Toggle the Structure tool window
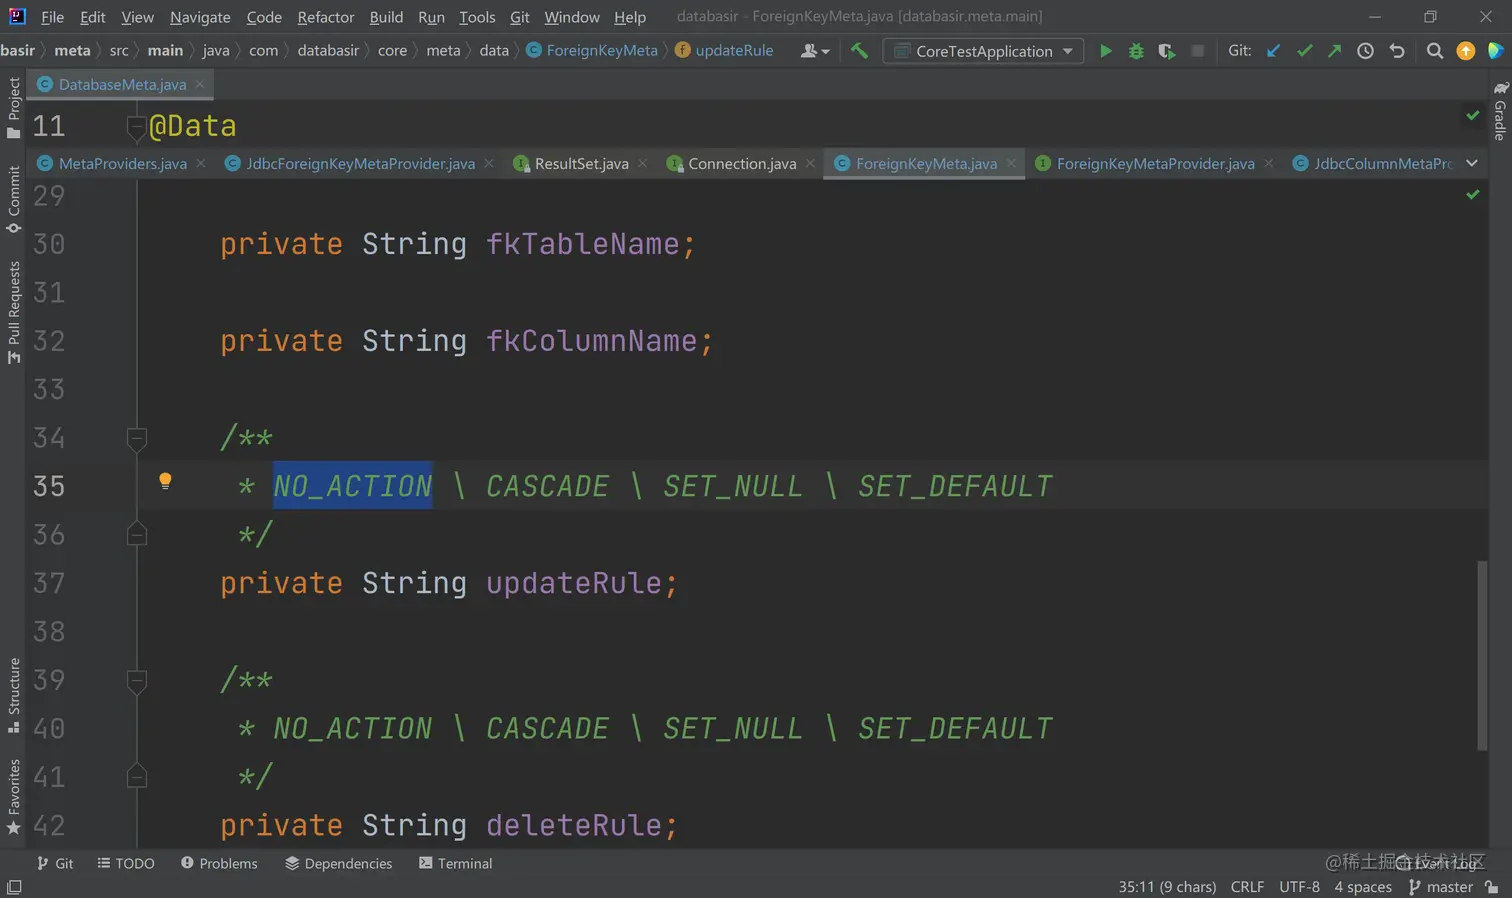This screenshot has height=898, width=1512. [14, 695]
